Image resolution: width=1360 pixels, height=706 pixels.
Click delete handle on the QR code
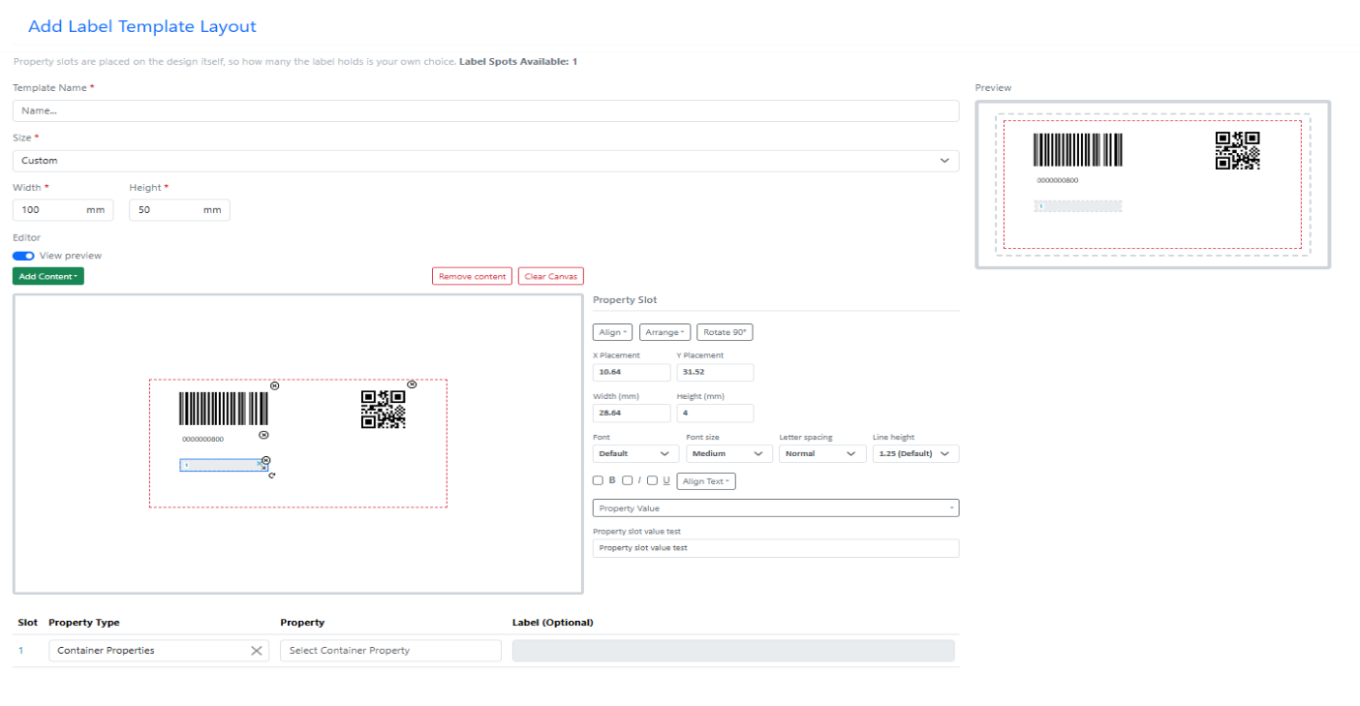(x=411, y=384)
